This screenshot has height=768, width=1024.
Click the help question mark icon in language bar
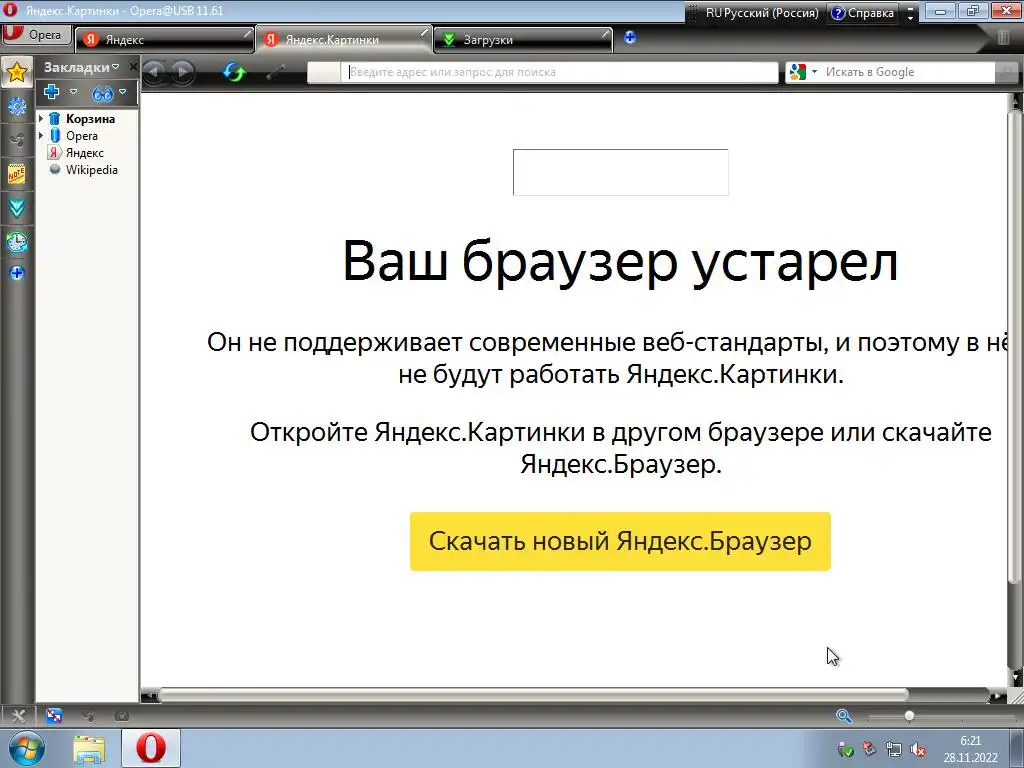click(837, 13)
